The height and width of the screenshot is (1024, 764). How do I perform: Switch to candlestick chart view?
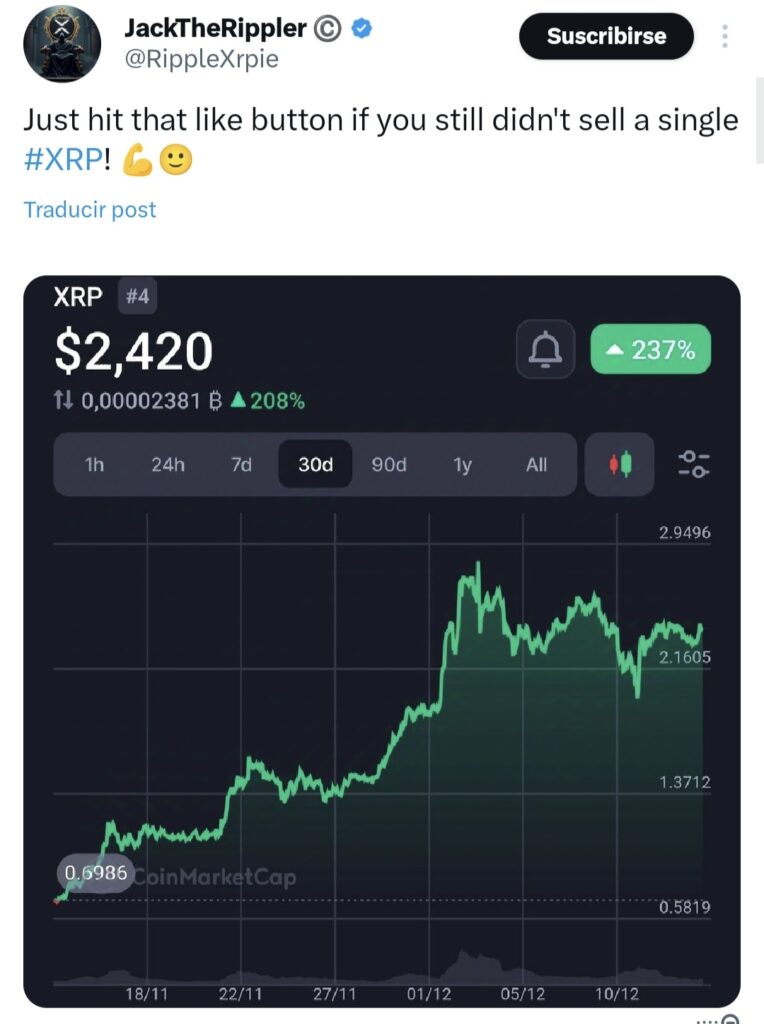point(620,464)
